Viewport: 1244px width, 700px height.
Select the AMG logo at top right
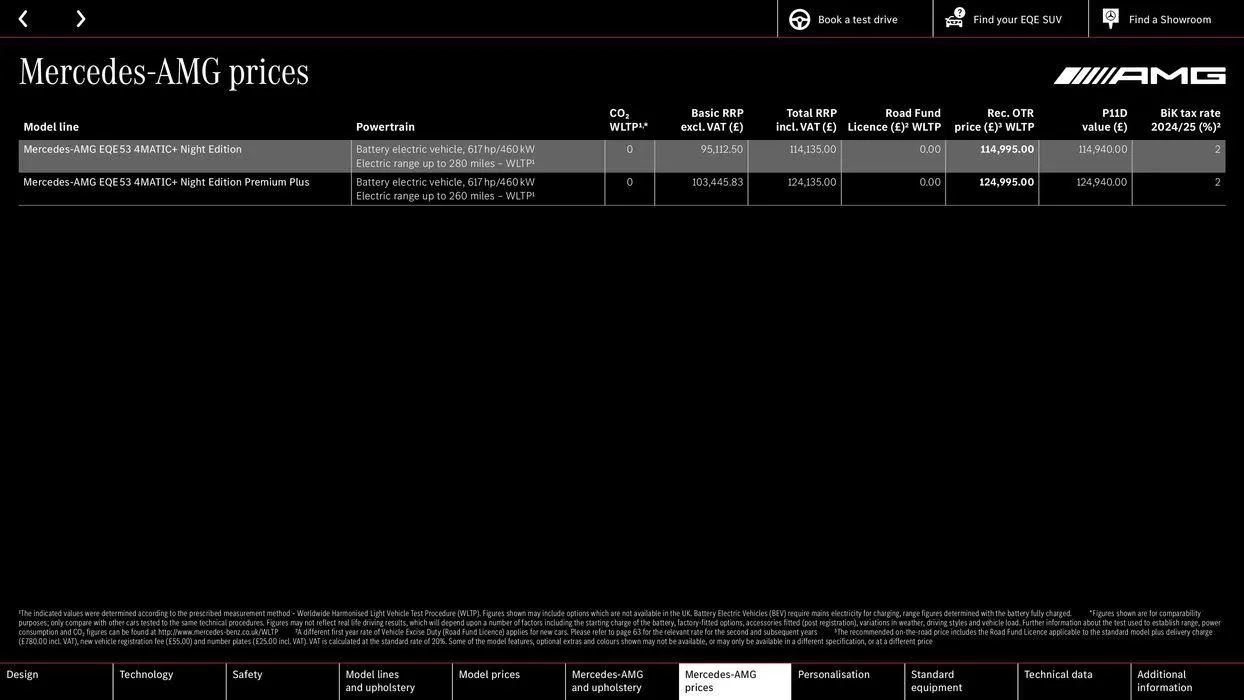pos(1140,71)
